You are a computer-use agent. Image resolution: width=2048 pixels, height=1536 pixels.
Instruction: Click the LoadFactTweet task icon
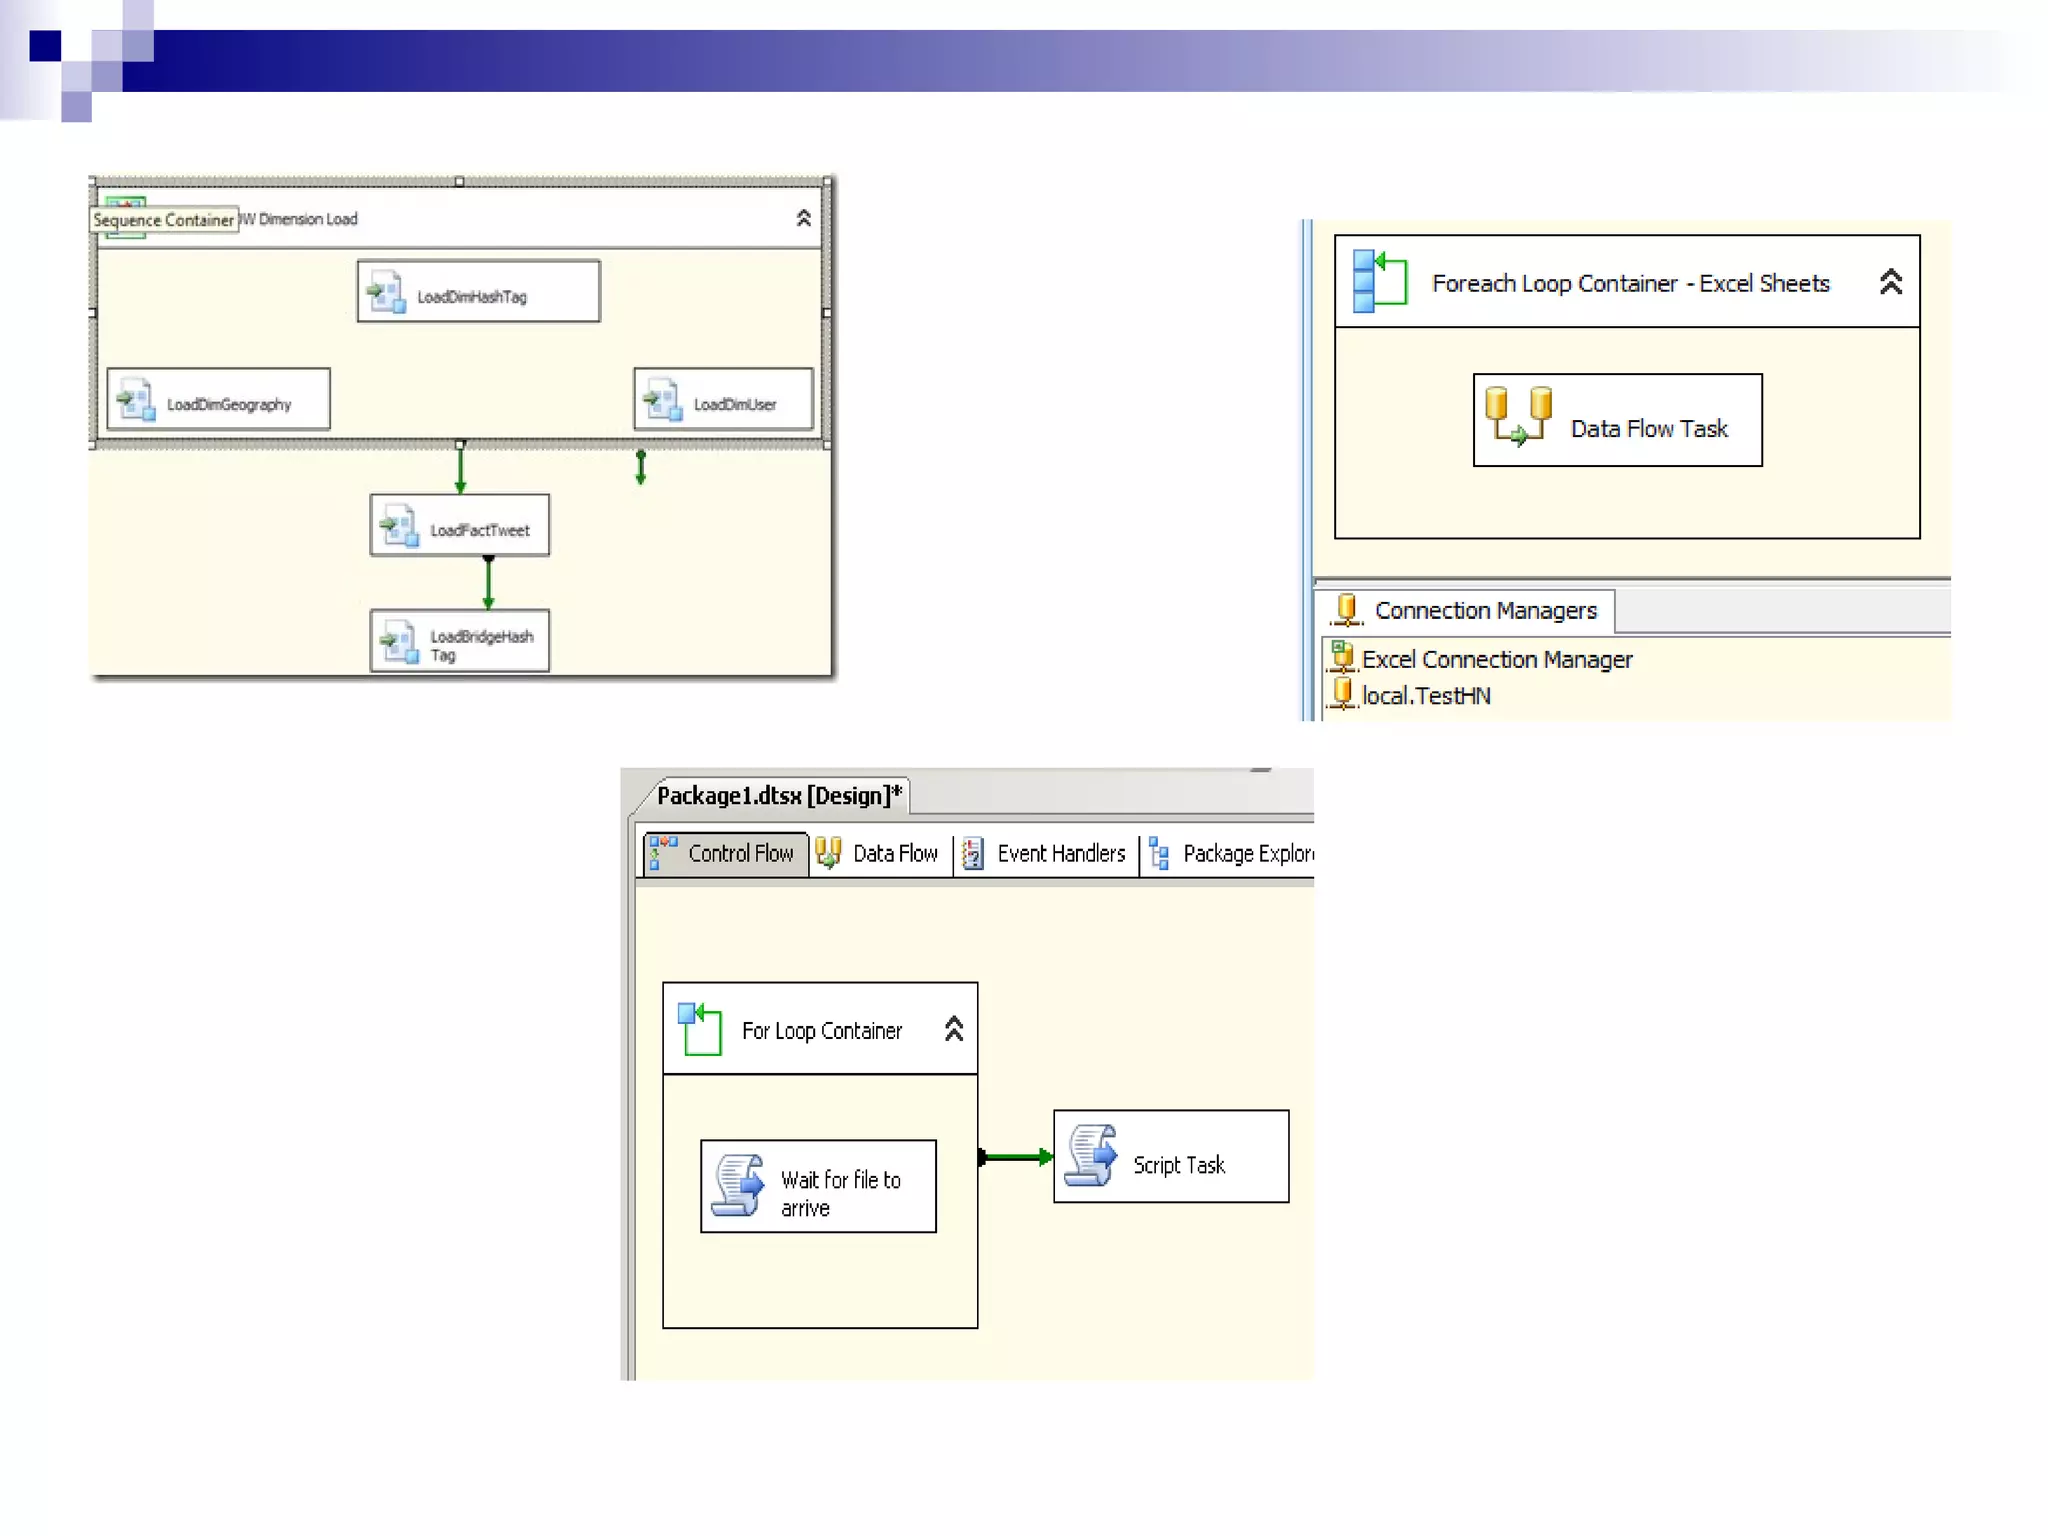point(399,526)
